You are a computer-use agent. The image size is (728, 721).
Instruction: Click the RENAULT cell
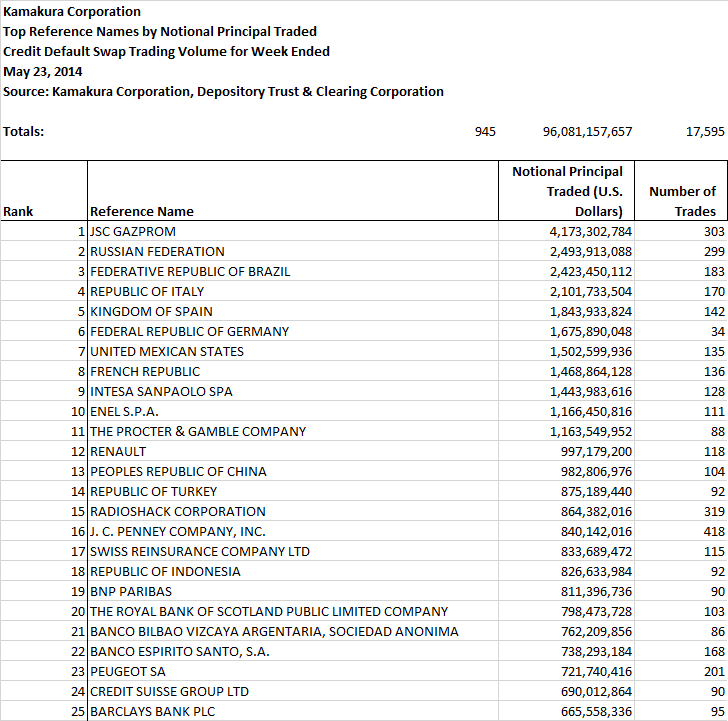293,451
